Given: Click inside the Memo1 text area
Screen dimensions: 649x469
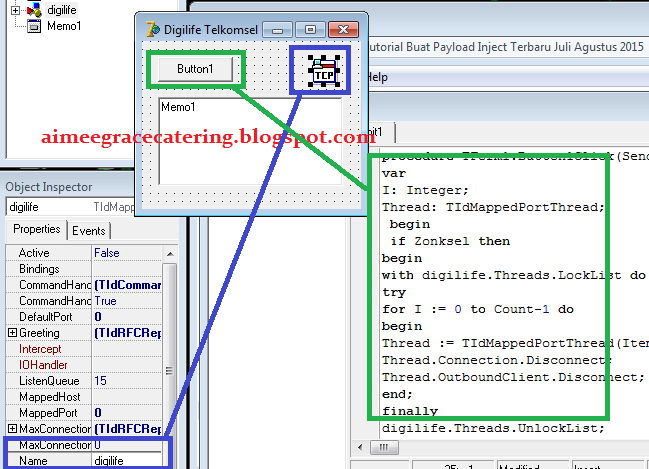Looking at the screenshot, I should [250, 141].
